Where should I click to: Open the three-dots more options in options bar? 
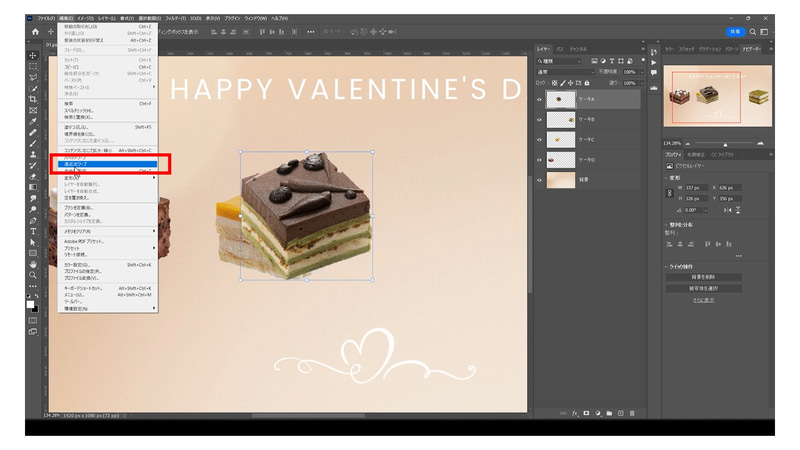pos(311,32)
